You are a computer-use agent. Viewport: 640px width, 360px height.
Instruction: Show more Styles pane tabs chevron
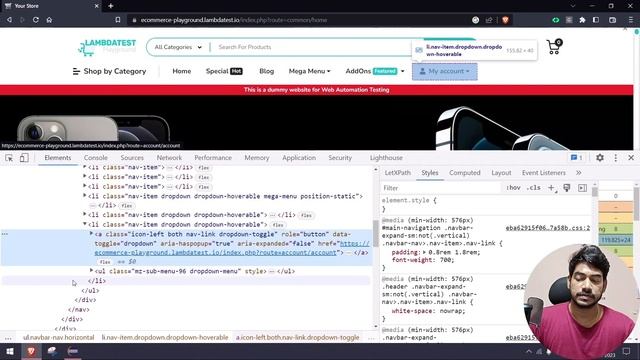(579, 173)
